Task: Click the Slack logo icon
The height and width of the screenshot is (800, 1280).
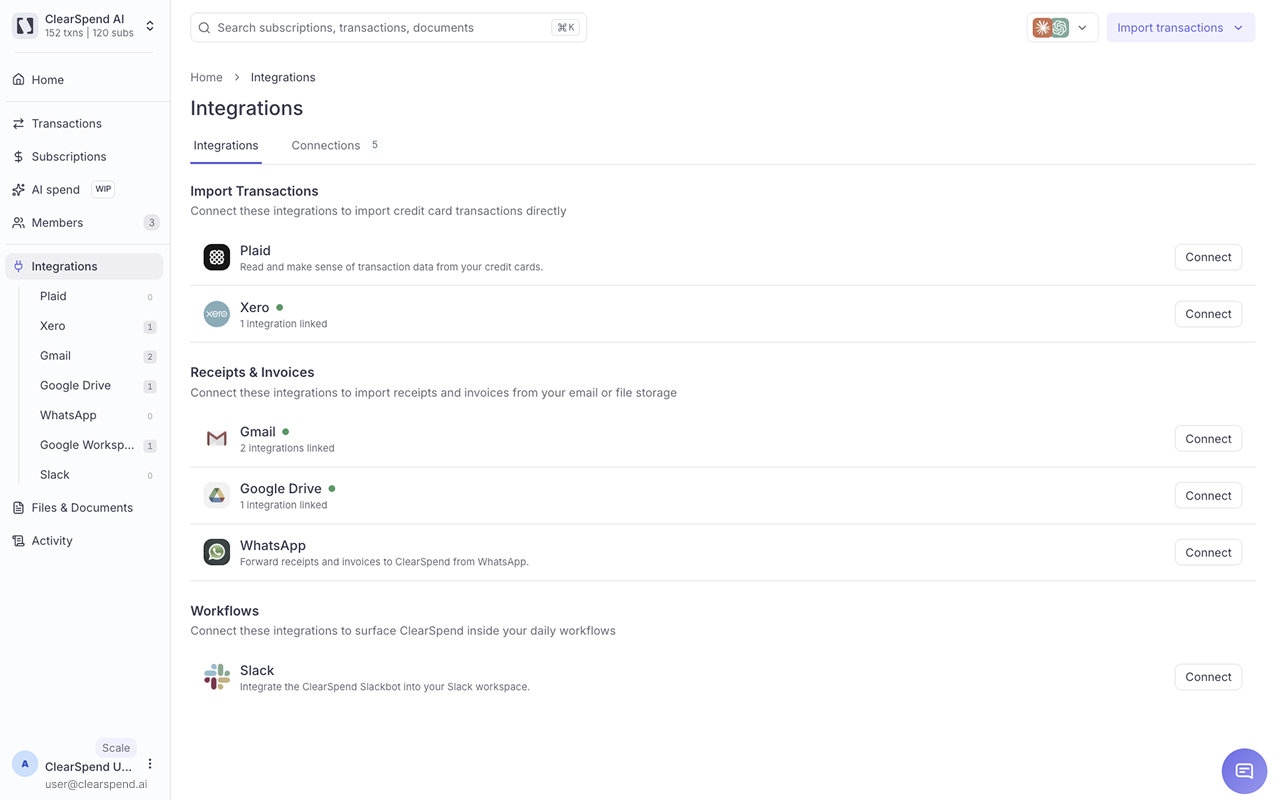Action: tap(217, 677)
